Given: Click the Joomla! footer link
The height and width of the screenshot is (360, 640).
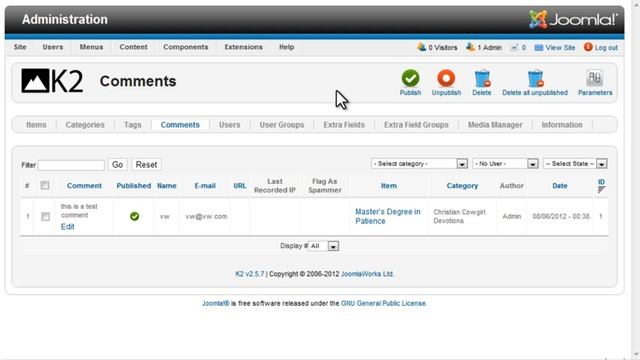Looking at the screenshot, I should click(x=216, y=303).
